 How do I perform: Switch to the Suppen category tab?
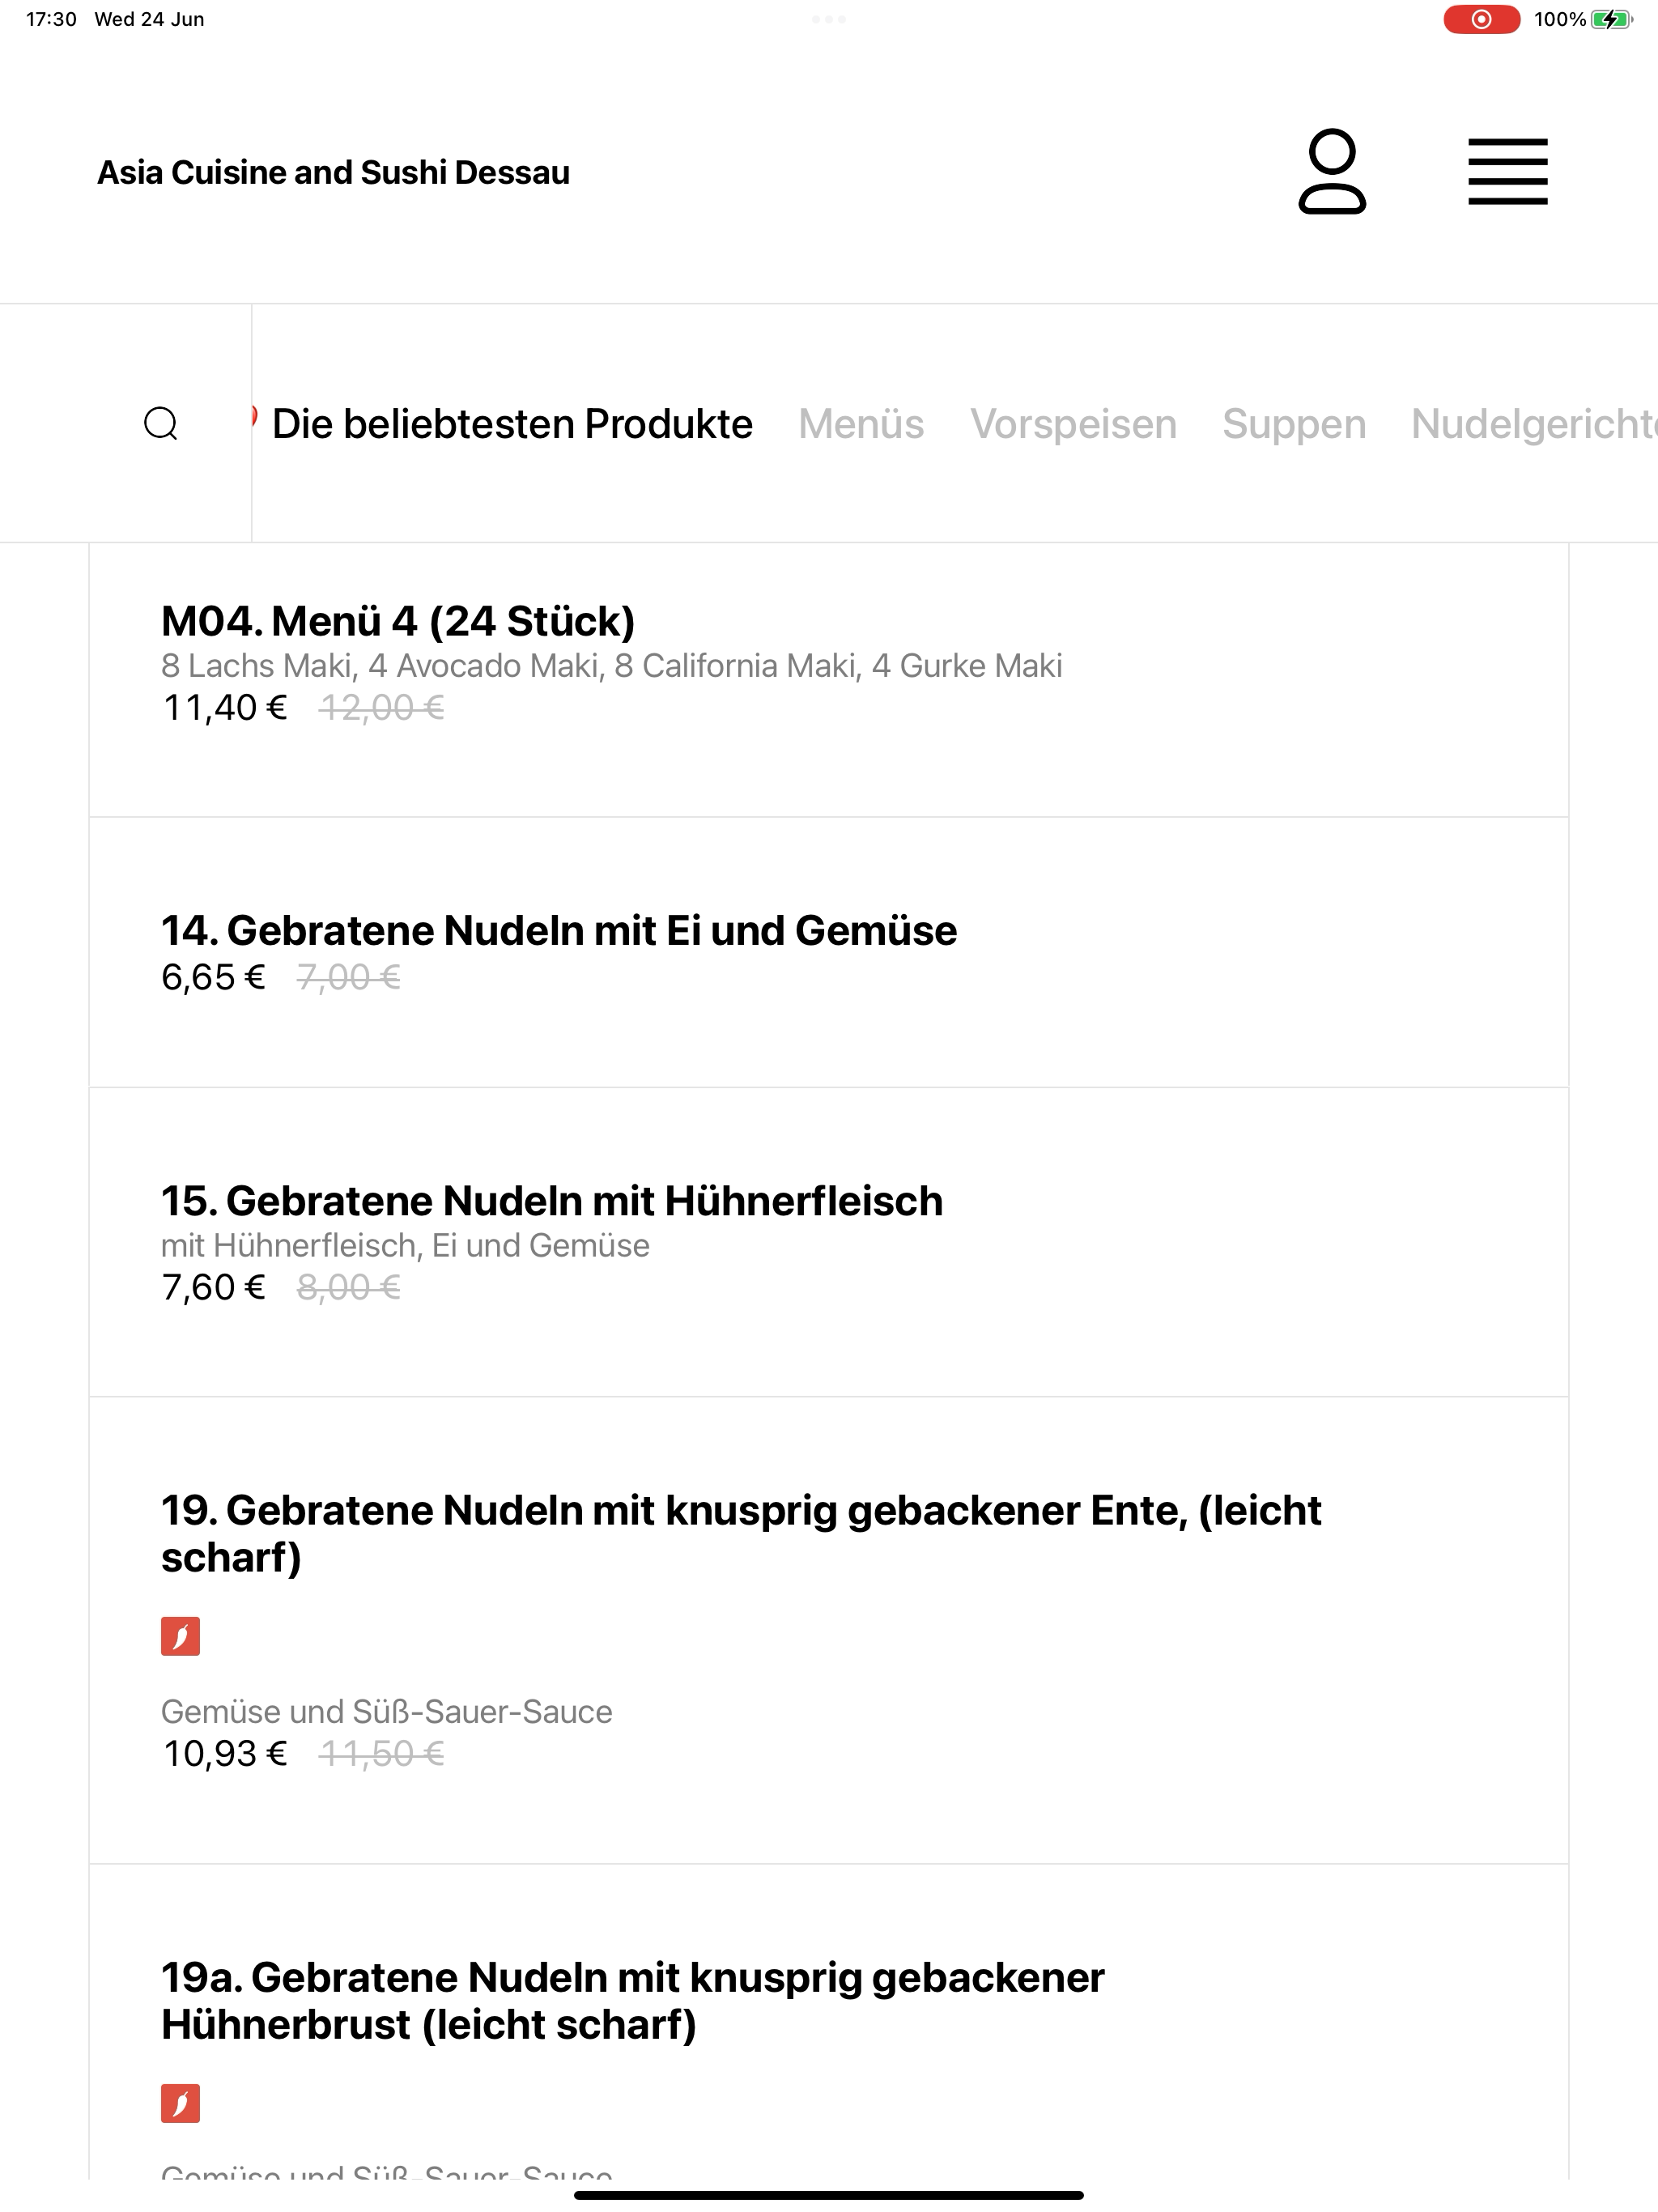point(1294,424)
